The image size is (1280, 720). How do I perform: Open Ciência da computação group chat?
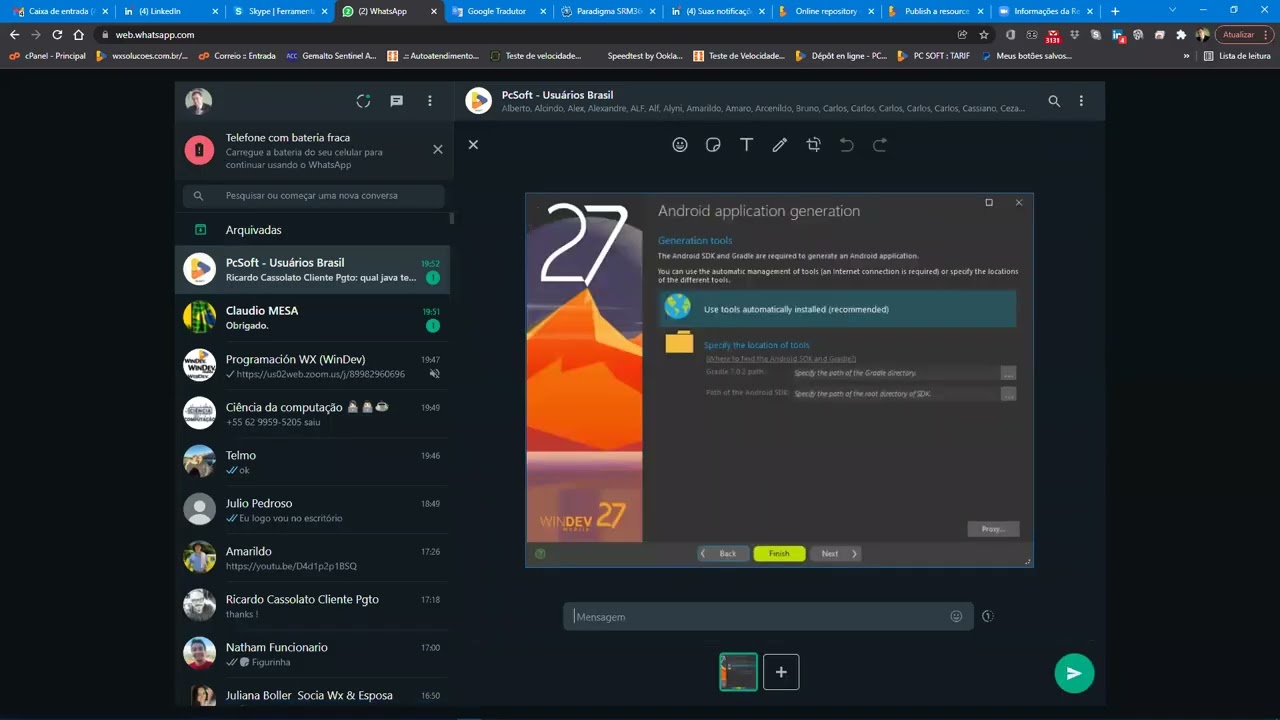(312, 414)
